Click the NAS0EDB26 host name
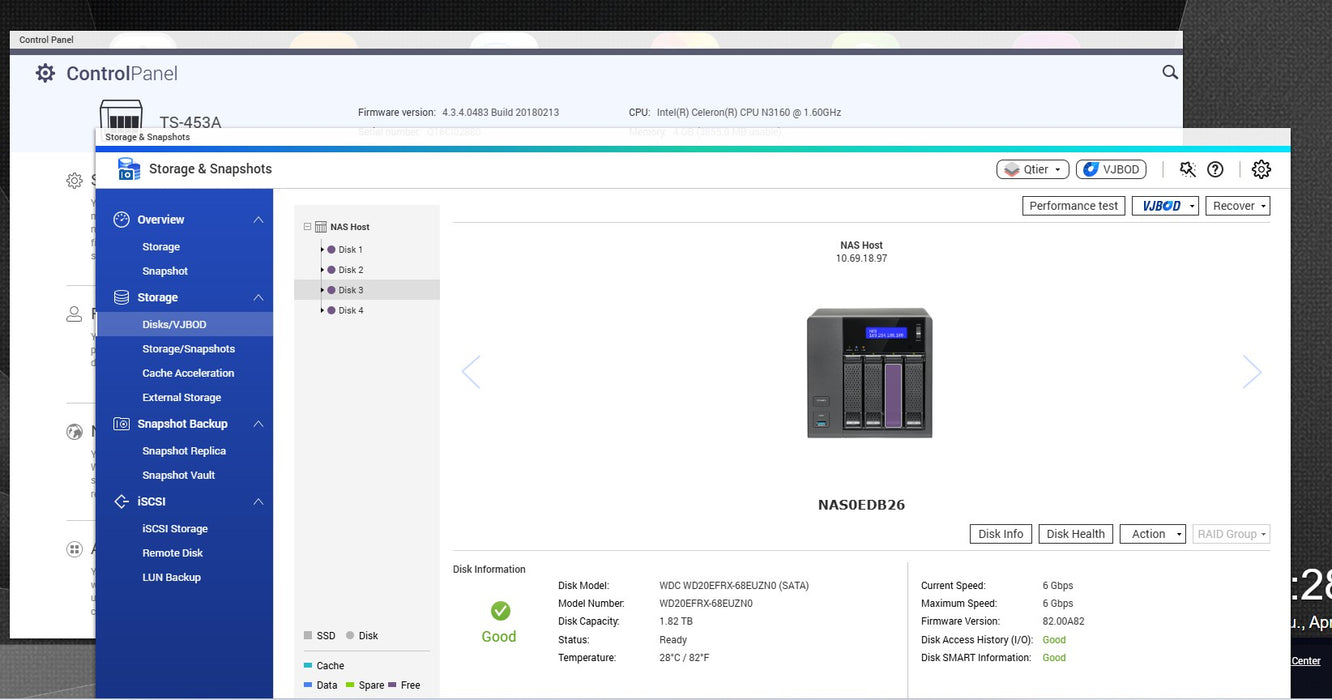This screenshot has width=1332, height=700. 861,505
